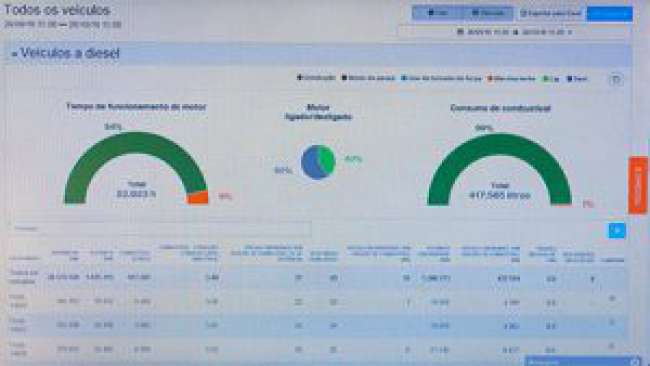Image resolution: width=650 pixels, height=366 pixels.
Task: Select the second view tab with icon in header
Action: [488, 13]
